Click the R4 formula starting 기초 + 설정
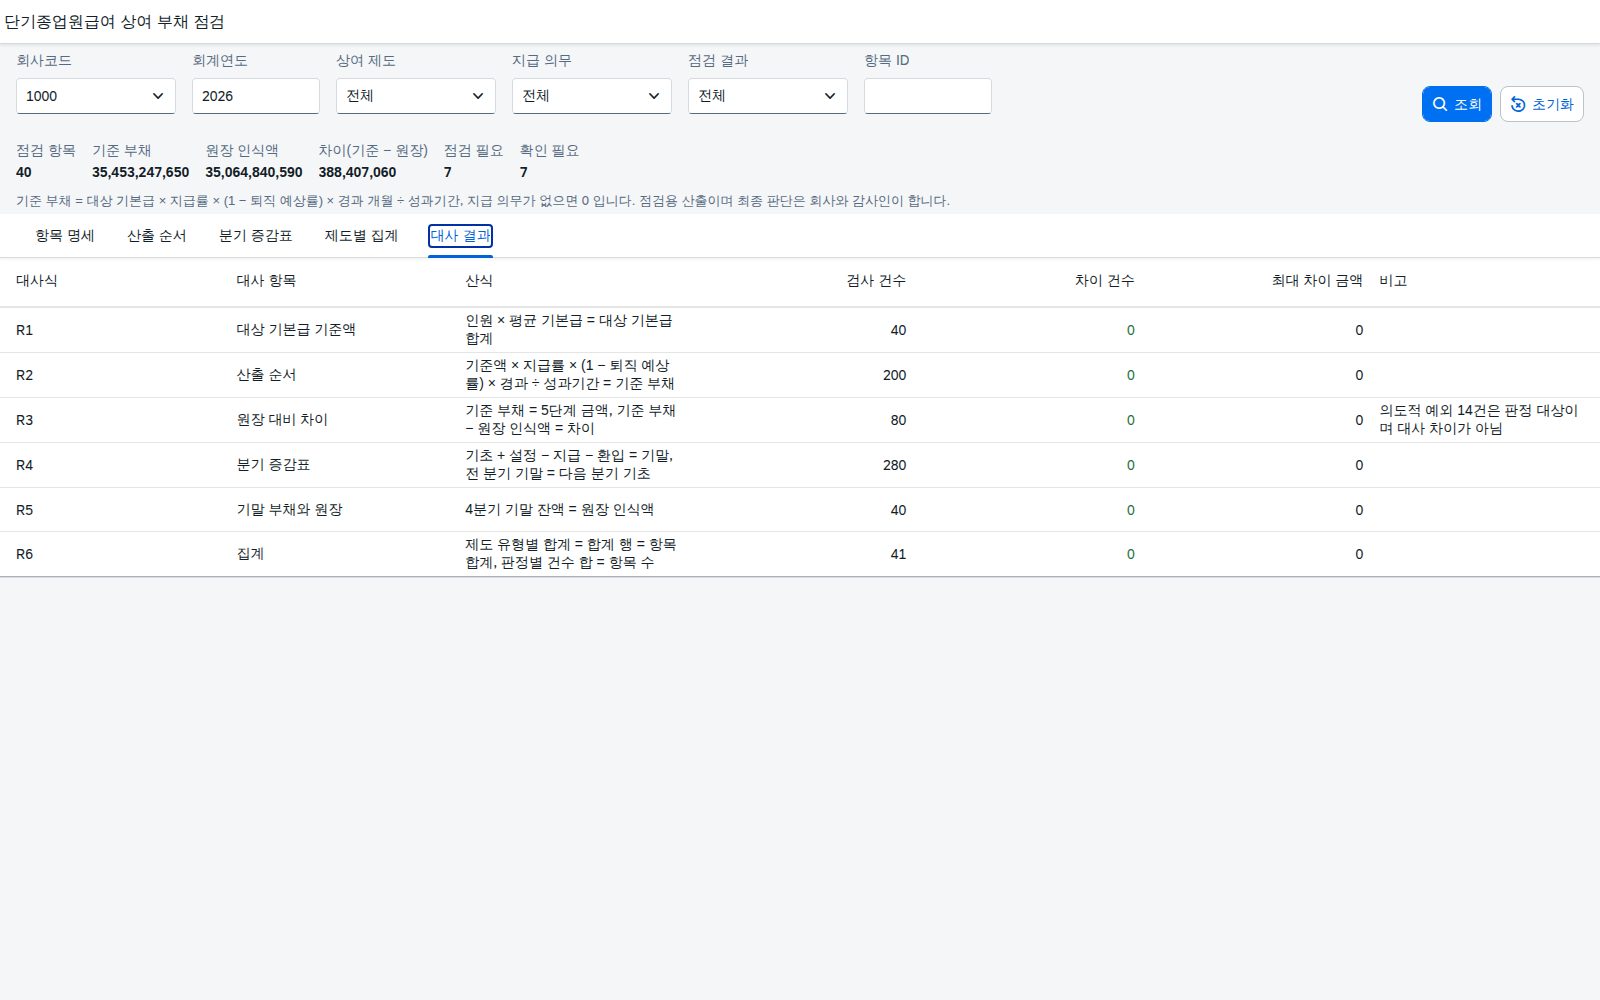1600x1000 pixels. point(569,465)
